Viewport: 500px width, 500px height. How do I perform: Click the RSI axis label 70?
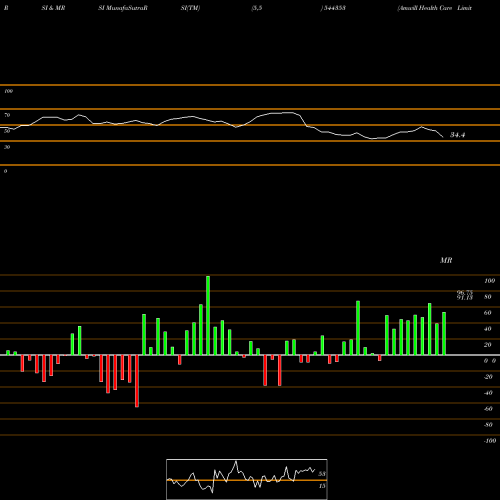pyautogui.click(x=7, y=115)
